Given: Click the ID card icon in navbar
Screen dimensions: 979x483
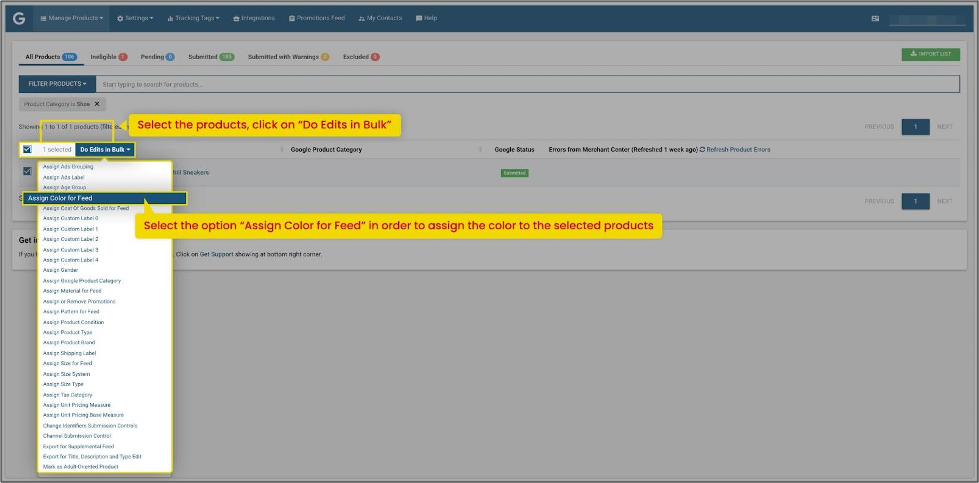Looking at the screenshot, I should point(875,19).
